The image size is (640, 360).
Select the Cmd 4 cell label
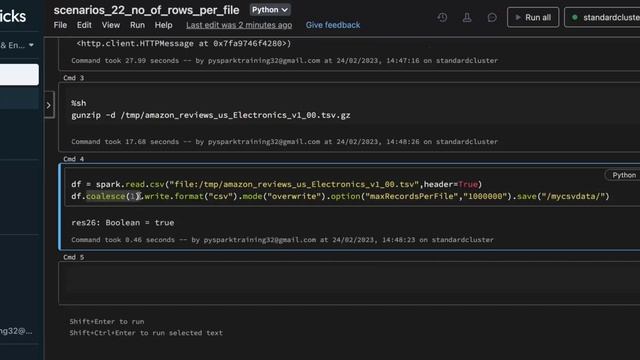coord(73,159)
